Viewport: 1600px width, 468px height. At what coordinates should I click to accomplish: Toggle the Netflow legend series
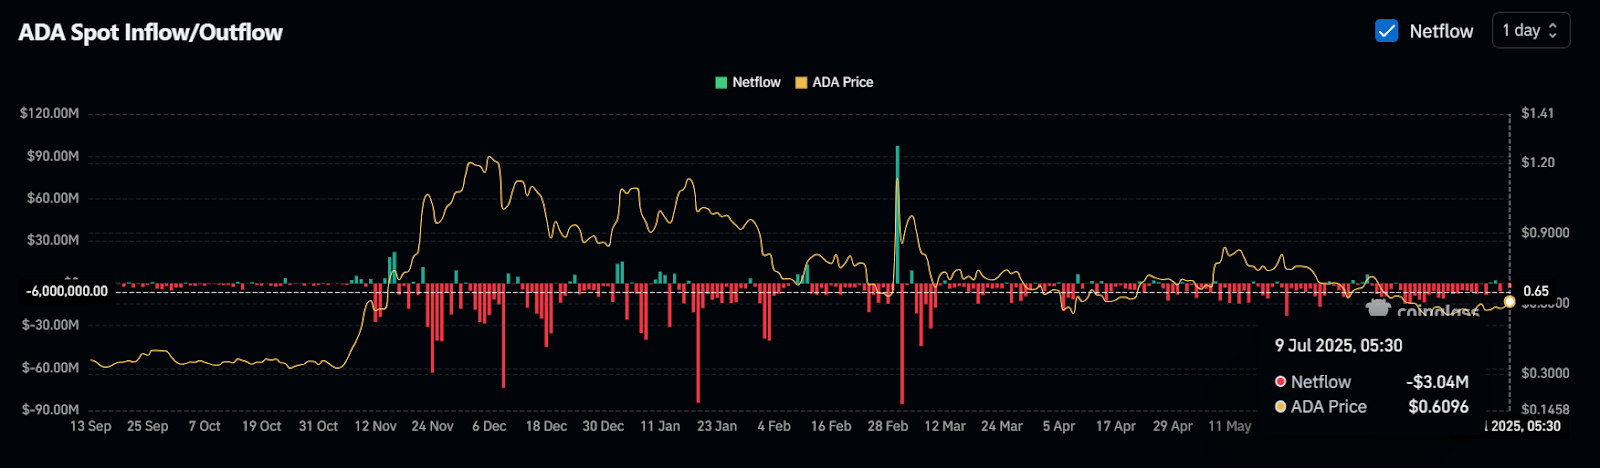pos(748,82)
